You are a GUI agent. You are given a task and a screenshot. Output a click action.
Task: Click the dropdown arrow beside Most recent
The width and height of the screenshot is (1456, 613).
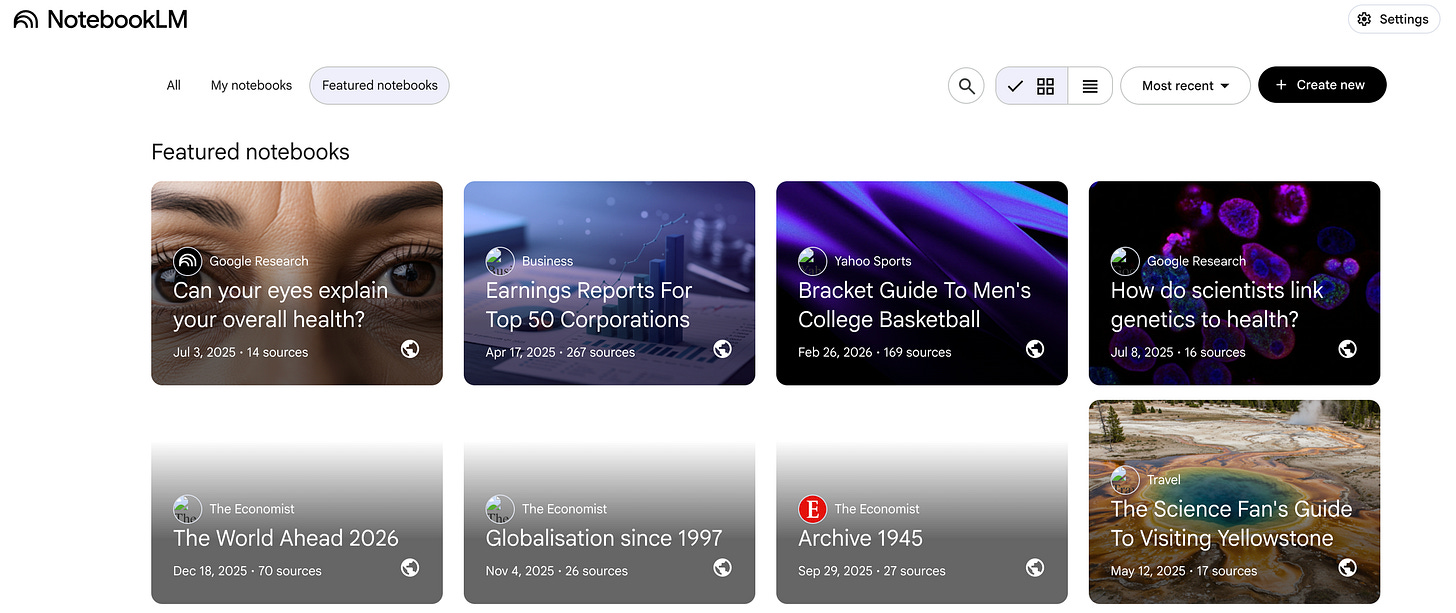tap(1225, 86)
